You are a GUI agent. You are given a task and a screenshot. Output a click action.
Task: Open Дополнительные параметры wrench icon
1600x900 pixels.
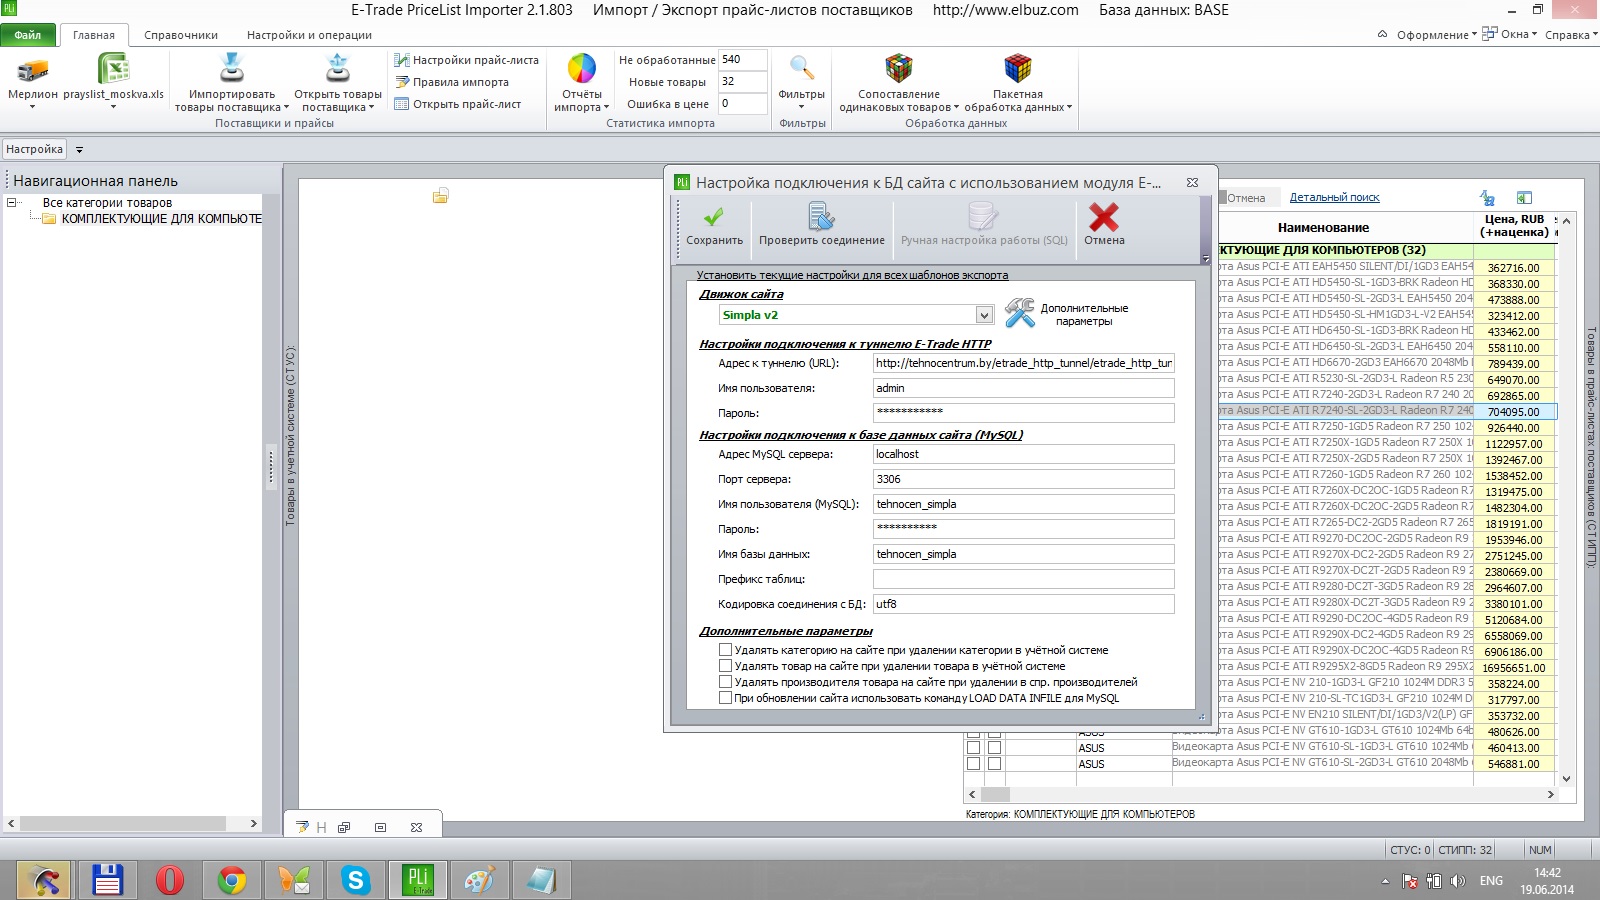1019,313
